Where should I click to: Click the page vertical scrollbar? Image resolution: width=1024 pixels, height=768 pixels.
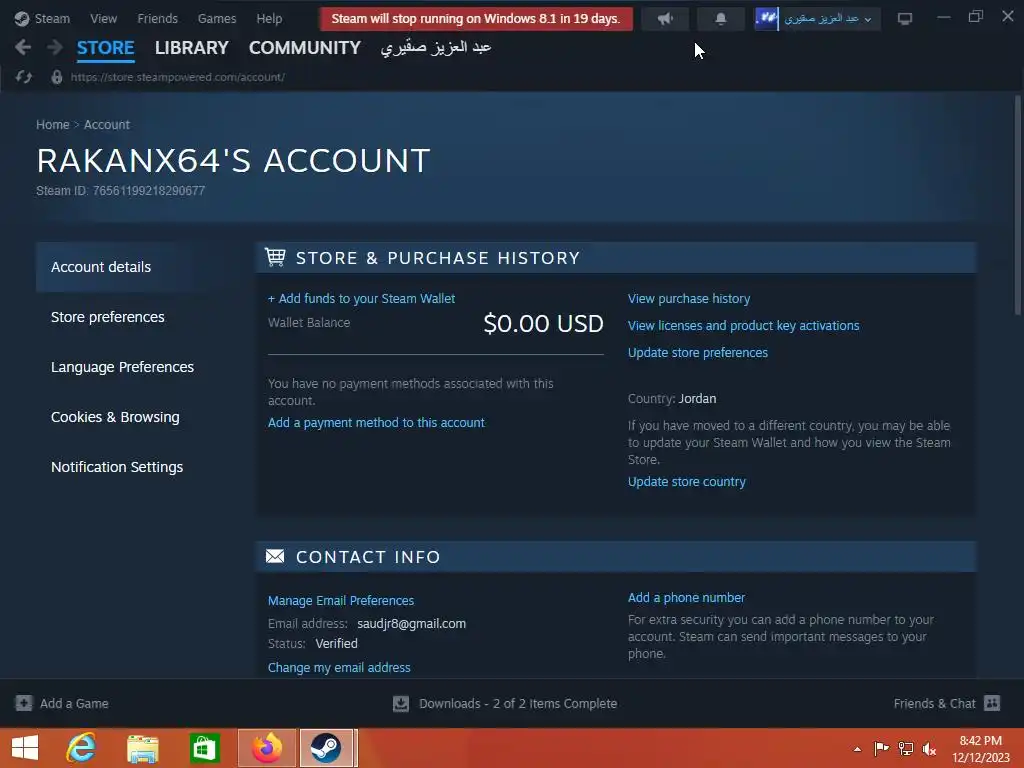[x=1017, y=206]
